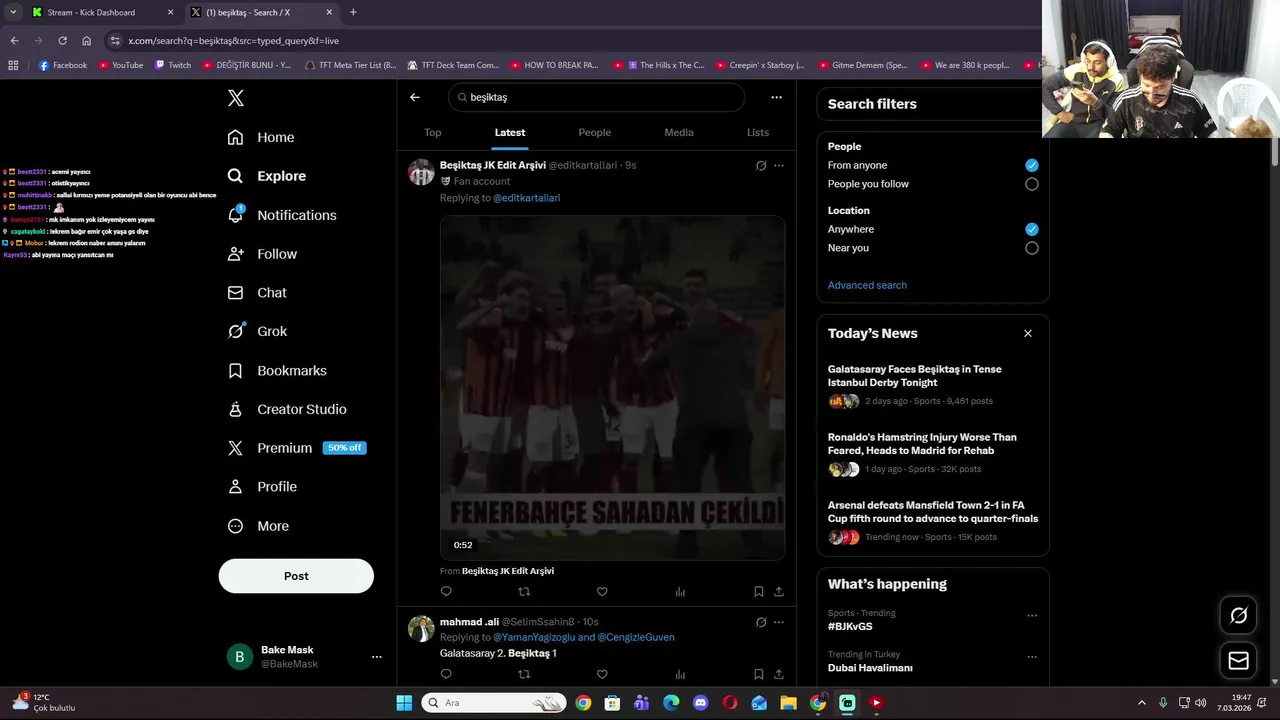Repost the Beşiktaş JK Edit Arşivi post
1280x720 pixels.
(524, 591)
